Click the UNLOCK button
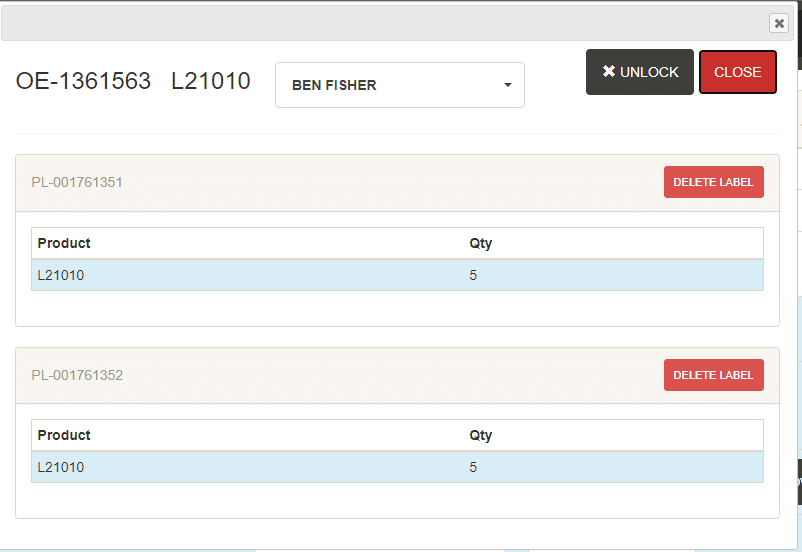 coord(640,72)
